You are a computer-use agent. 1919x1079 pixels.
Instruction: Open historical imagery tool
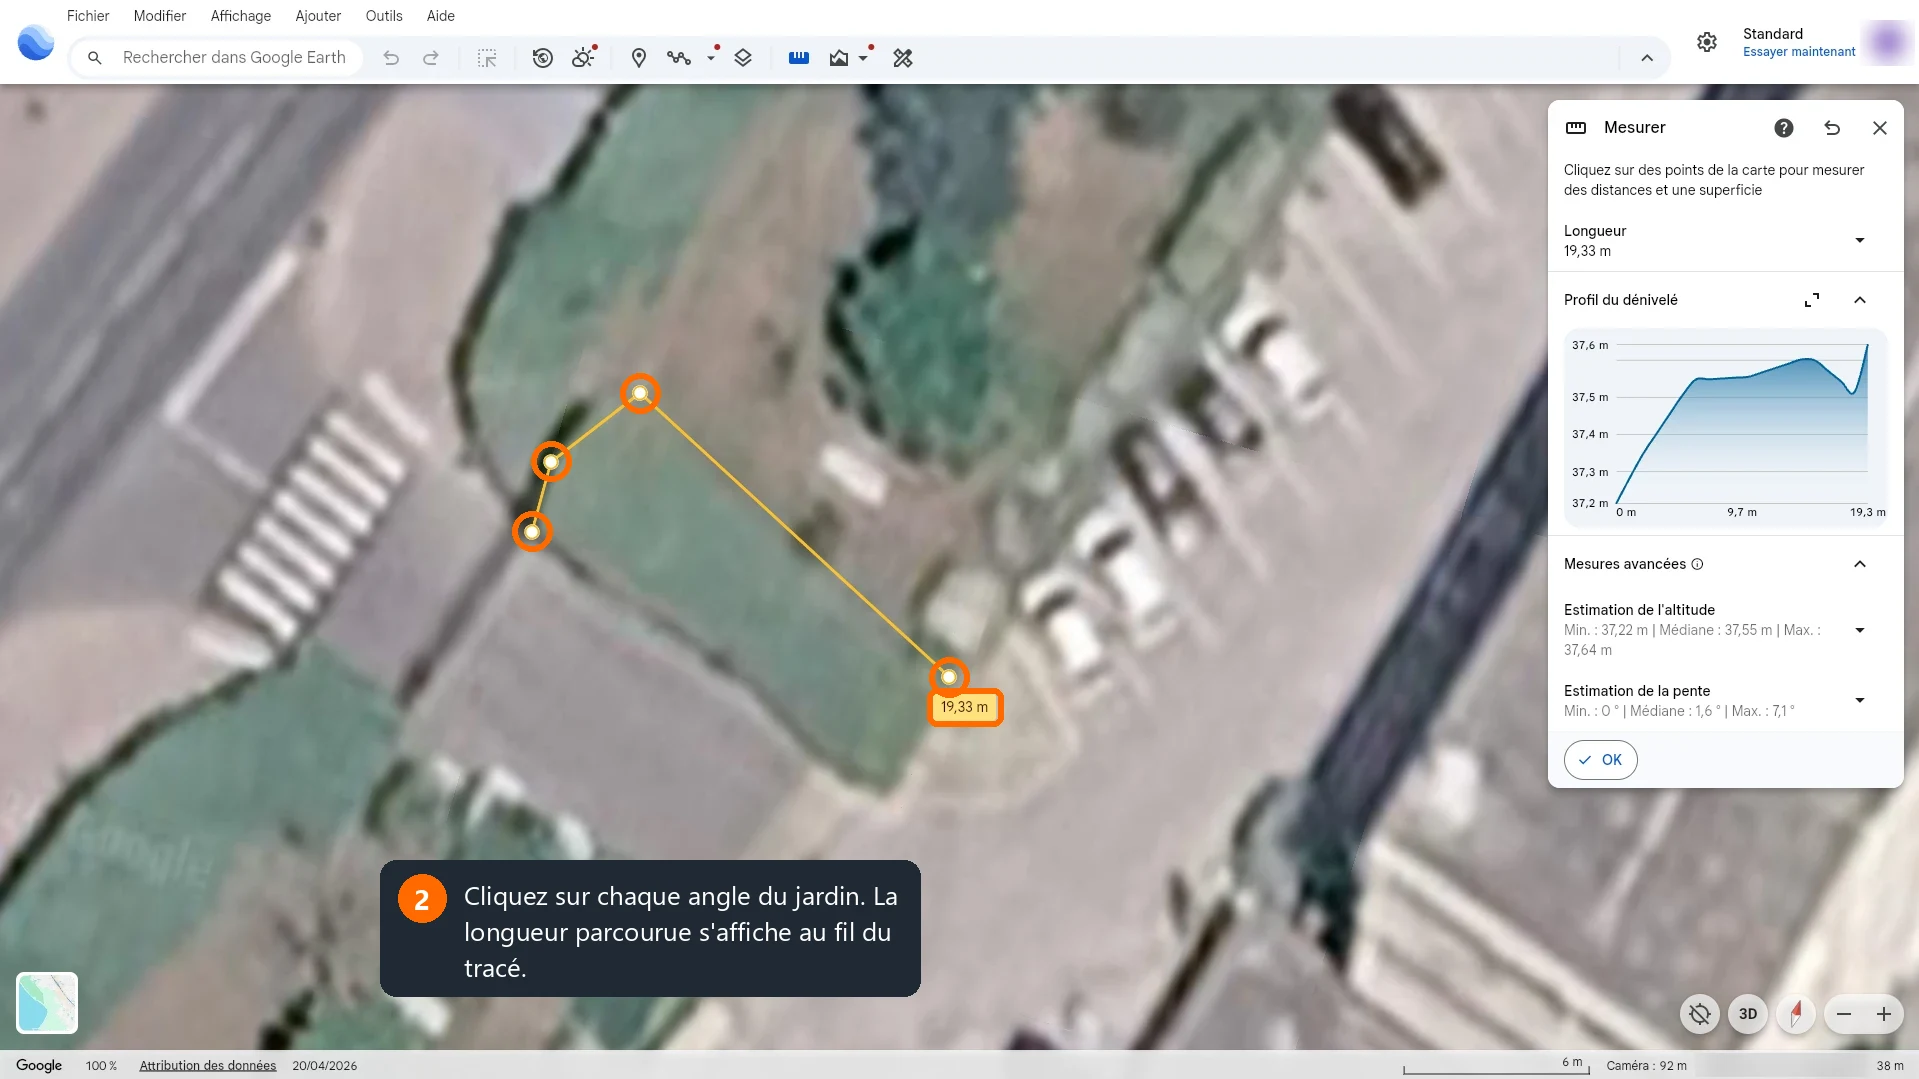543,58
